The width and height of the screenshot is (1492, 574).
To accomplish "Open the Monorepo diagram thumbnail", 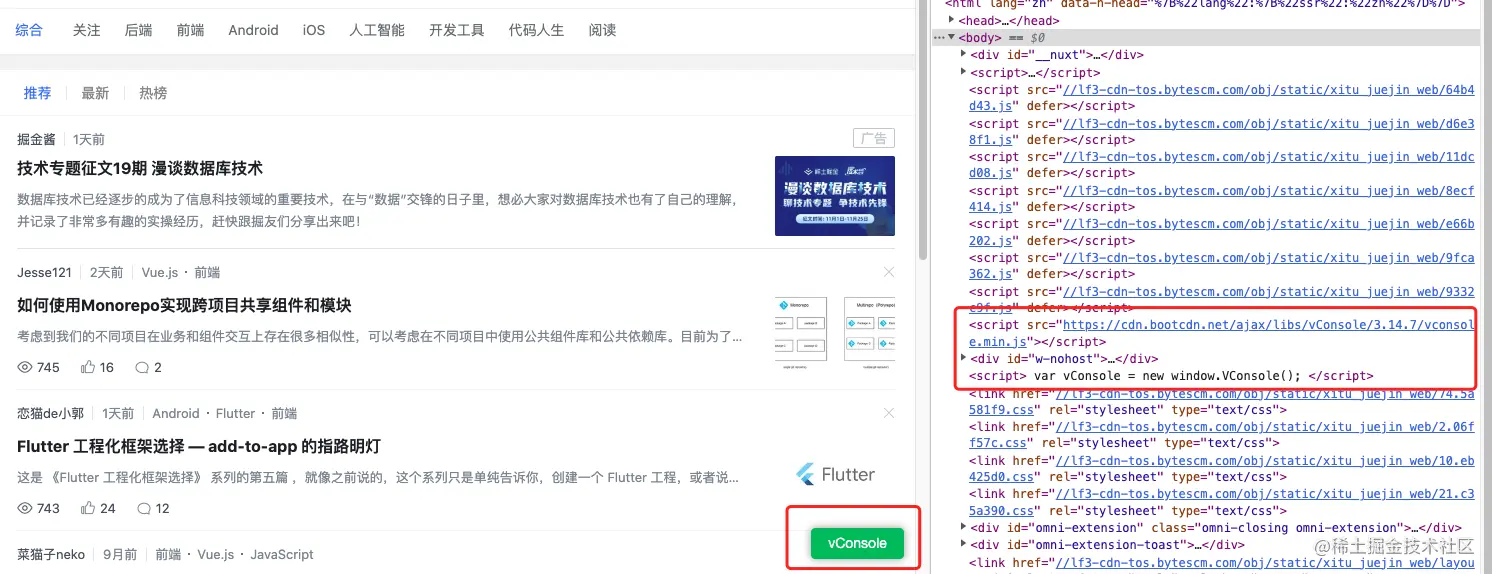I will [x=835, y=331].
